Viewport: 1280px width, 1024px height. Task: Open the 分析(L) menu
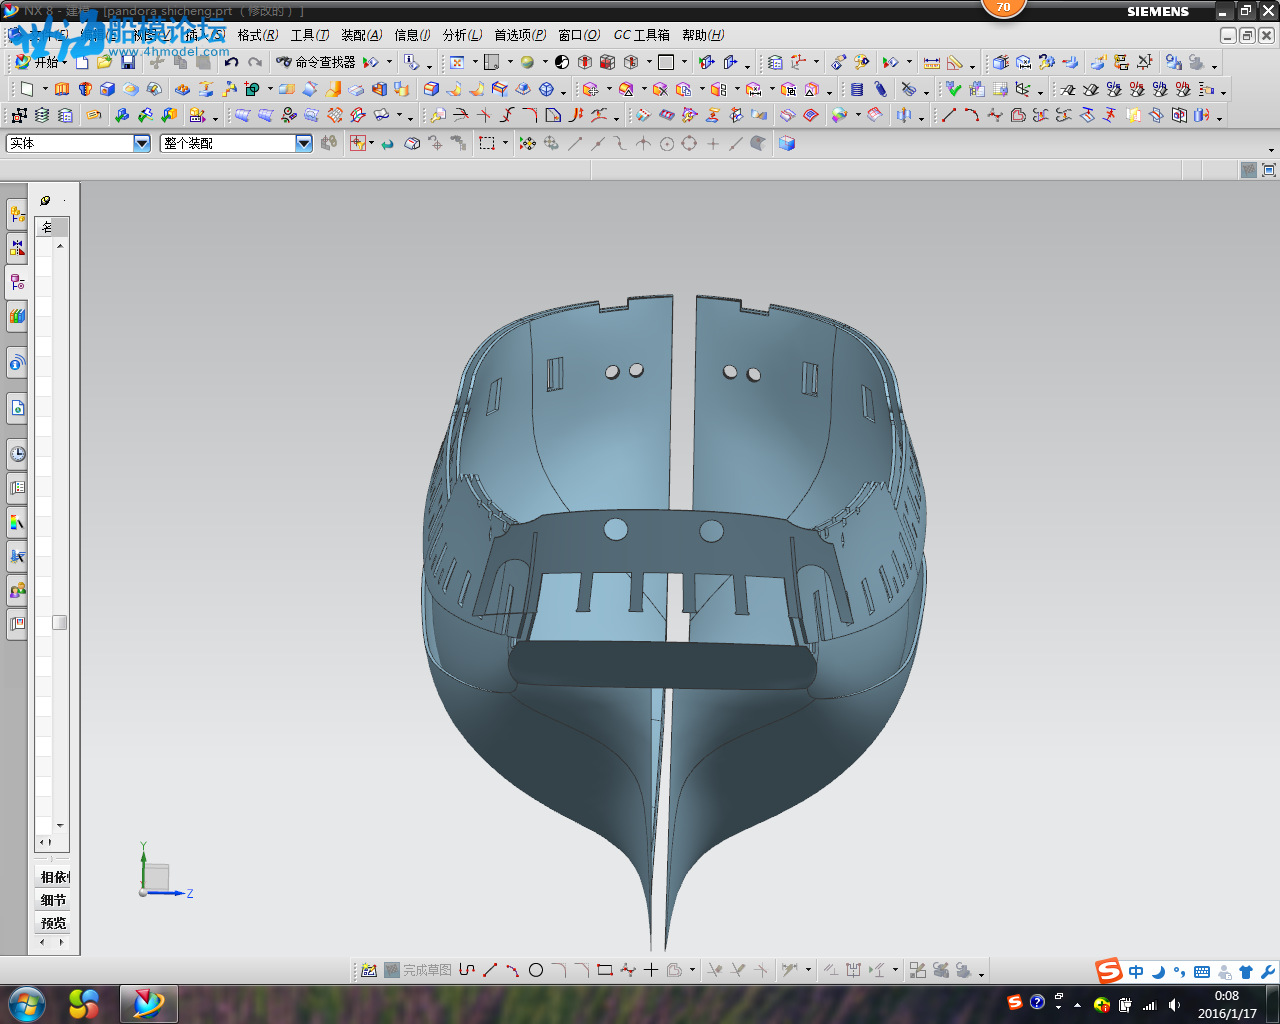(462, 35)
